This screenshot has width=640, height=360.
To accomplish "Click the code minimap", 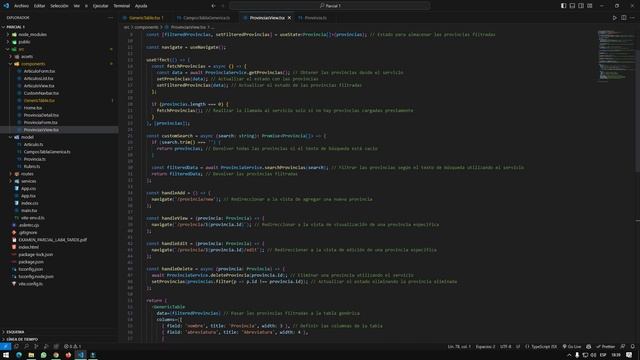I will tap(615, 55).
